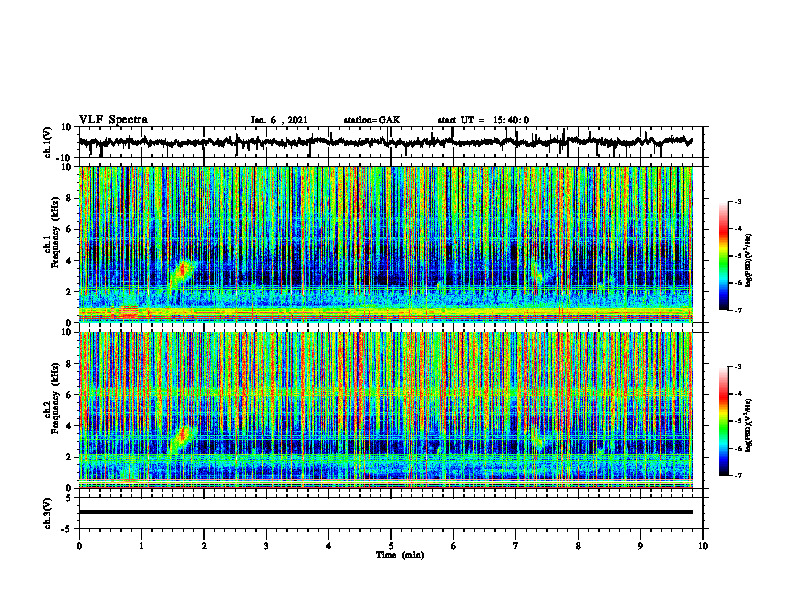Click the ch.2 spectrogram color scale bar
The height and width of the screenshot is (612, 792).
723,421
